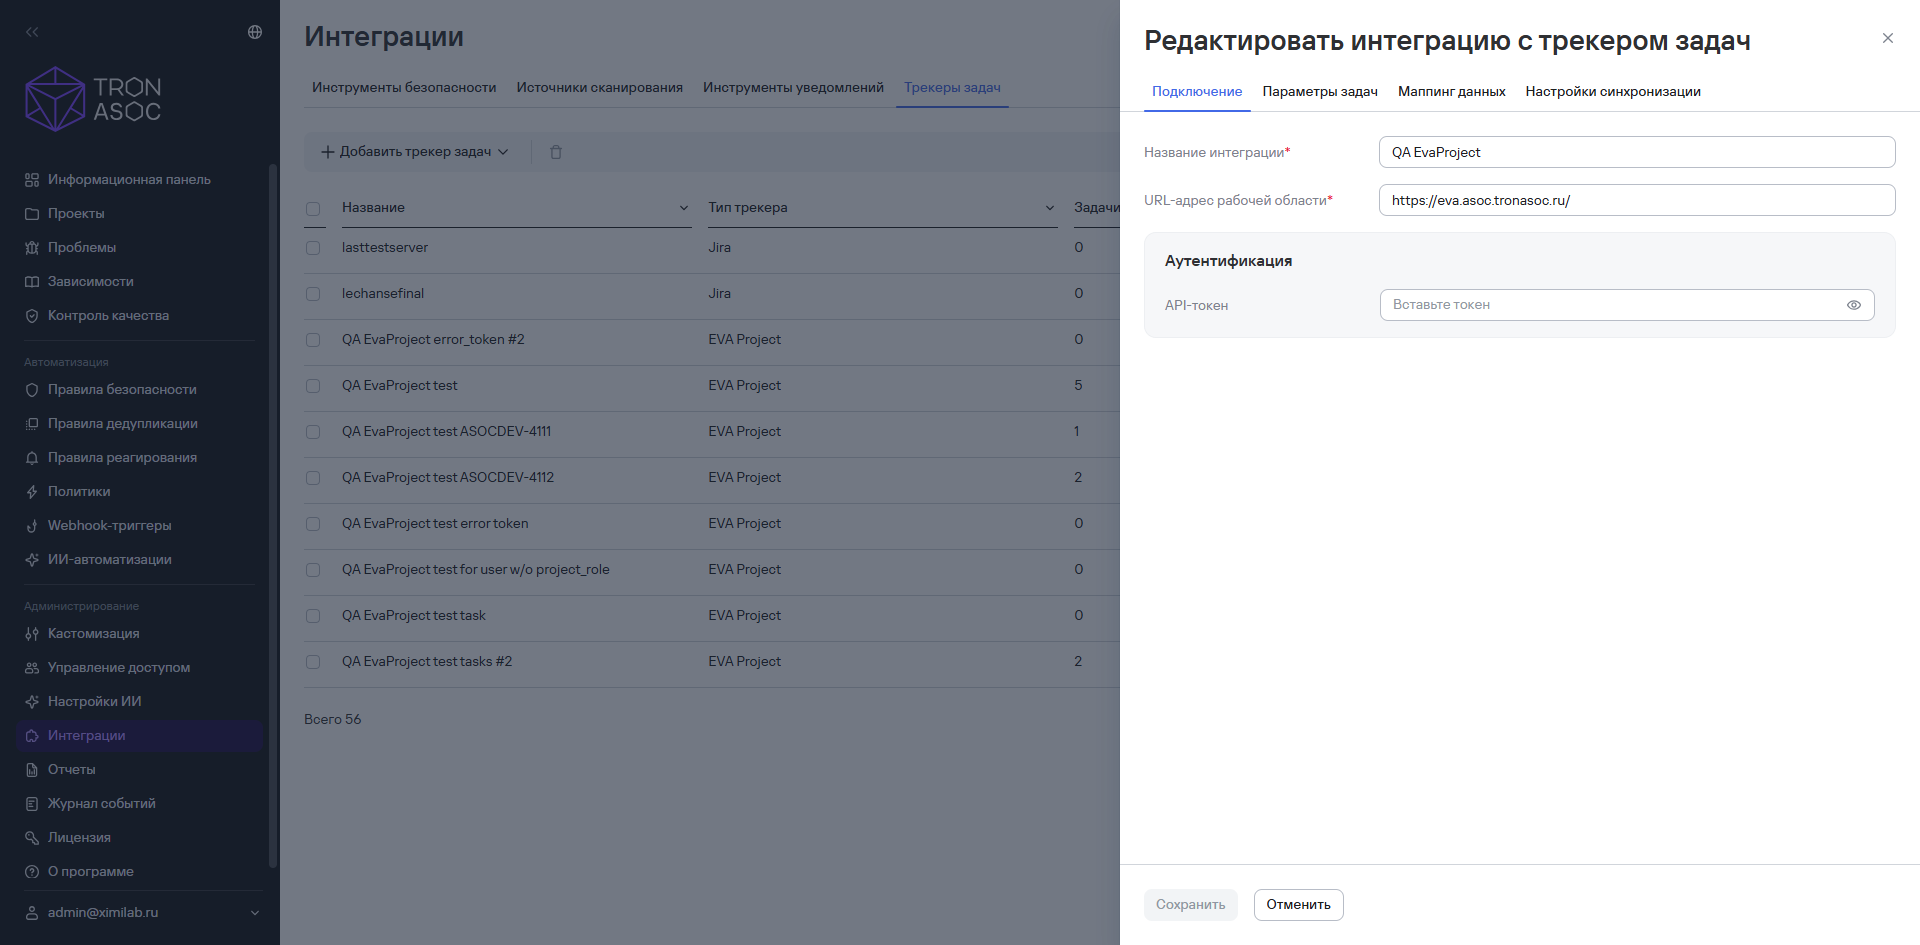Open Проекты folder icon
This screenshot has width=1920, height=945.
[32, 214]
